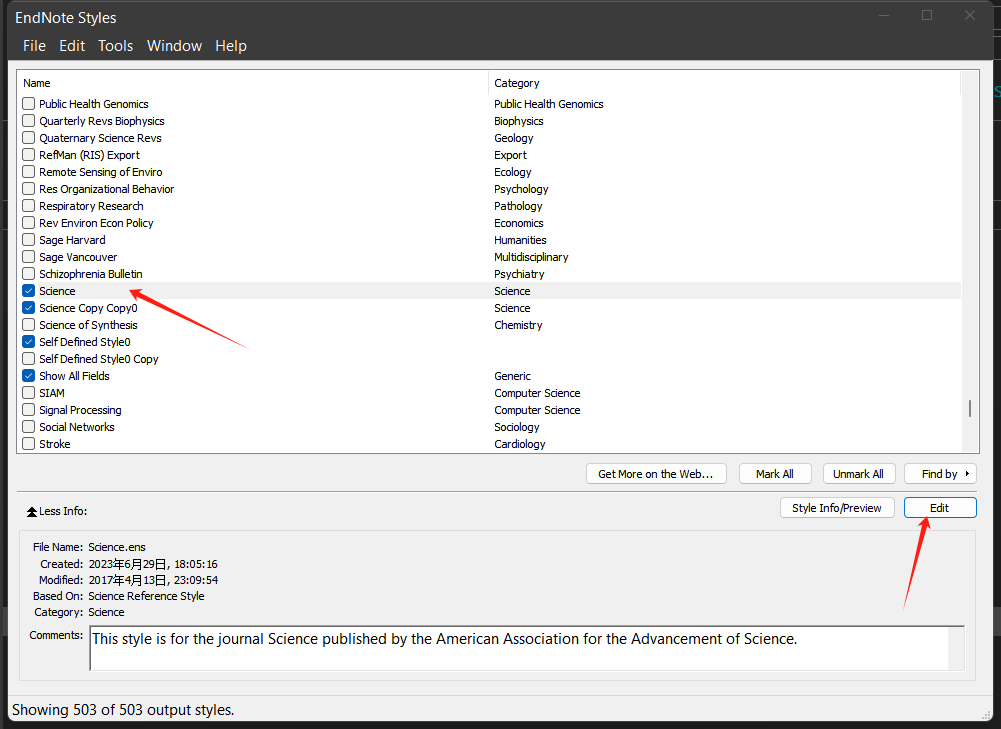Enable the Sage Harvard style checkbox
The image size is (1001, 729).
(29, 240)
